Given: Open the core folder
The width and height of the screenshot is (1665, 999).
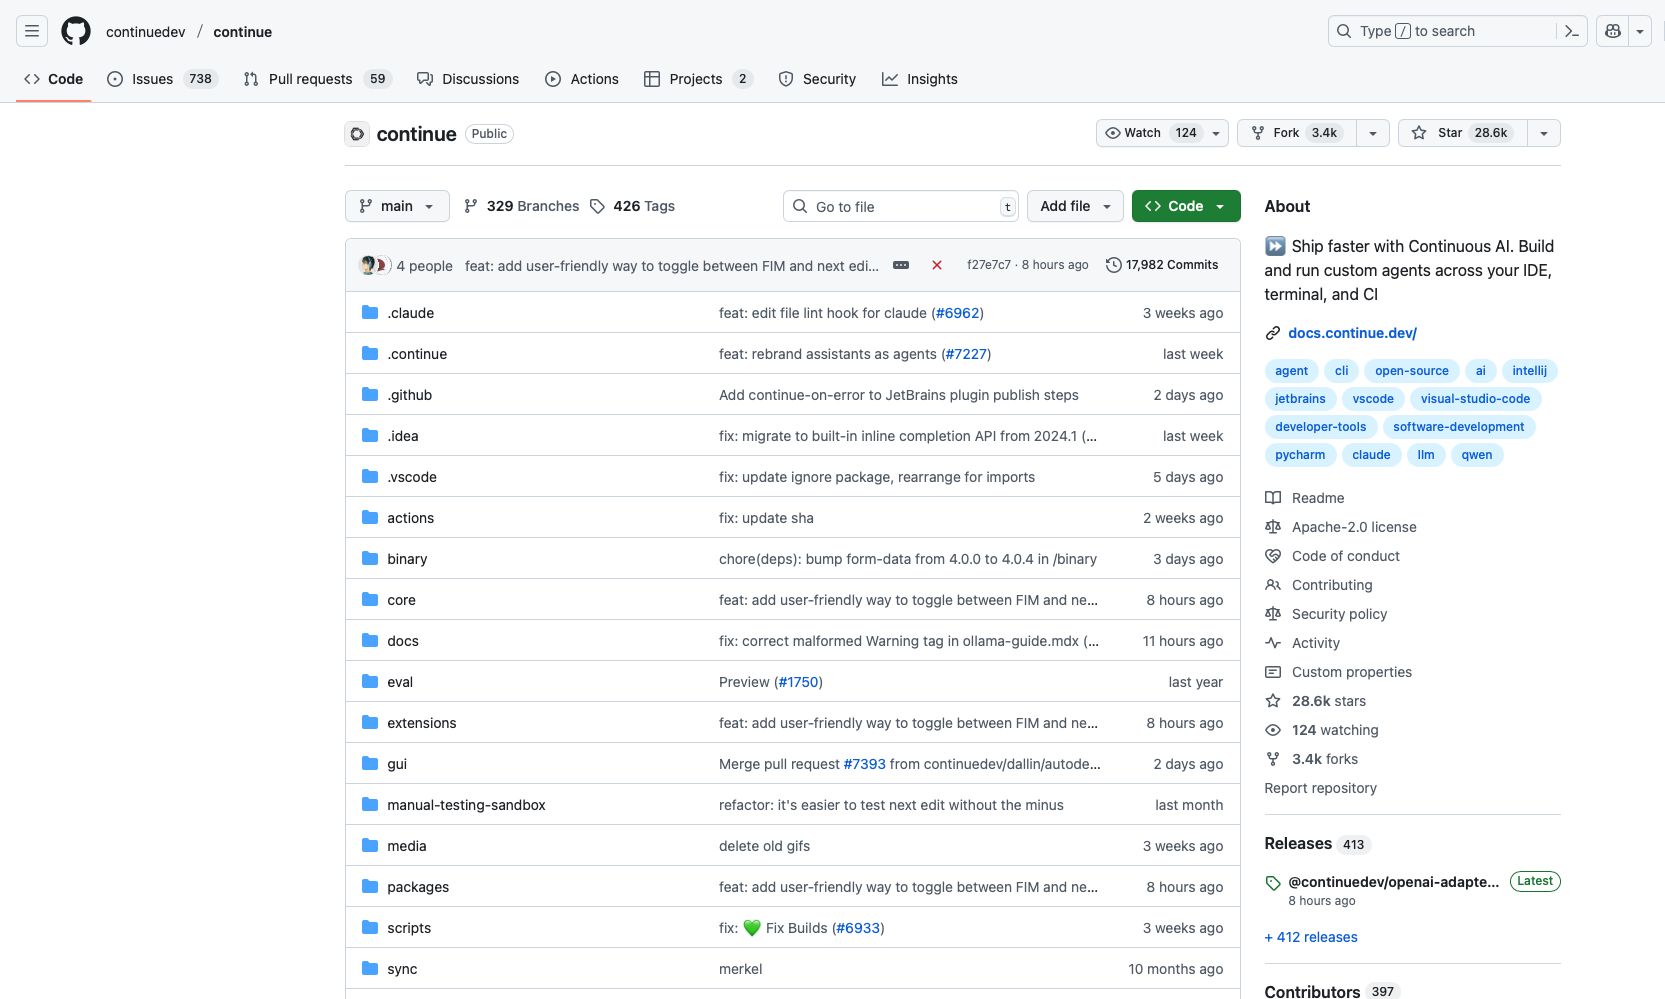Looking at the screenshot, I should 401,600.
